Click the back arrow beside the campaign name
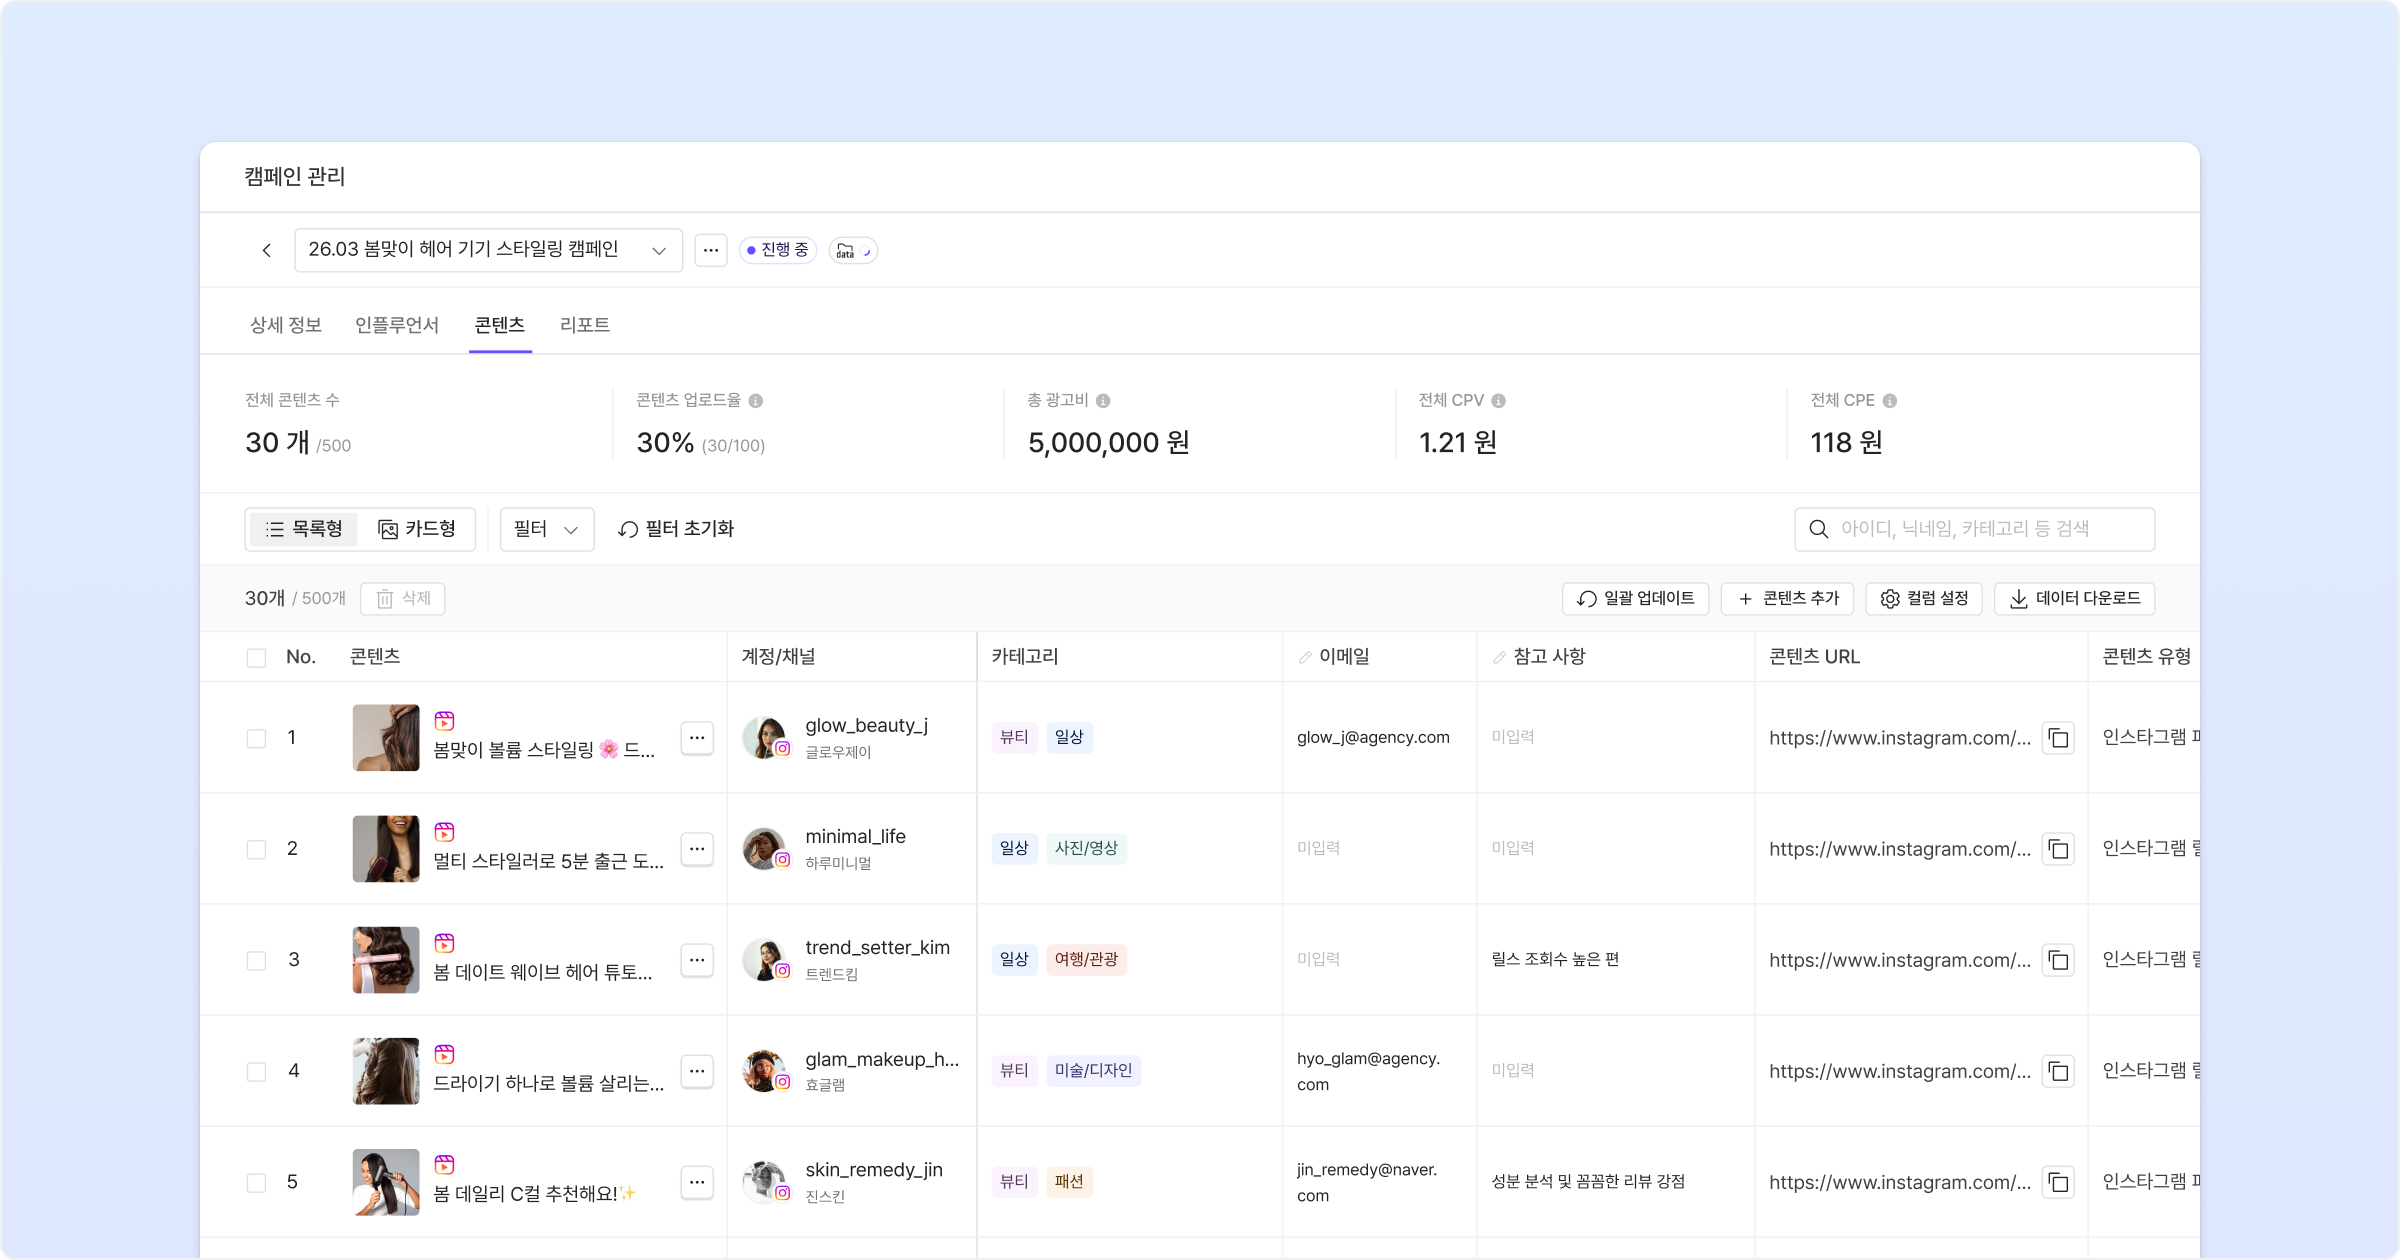Screen dimensions: 2400x1260 click(266, 250)
